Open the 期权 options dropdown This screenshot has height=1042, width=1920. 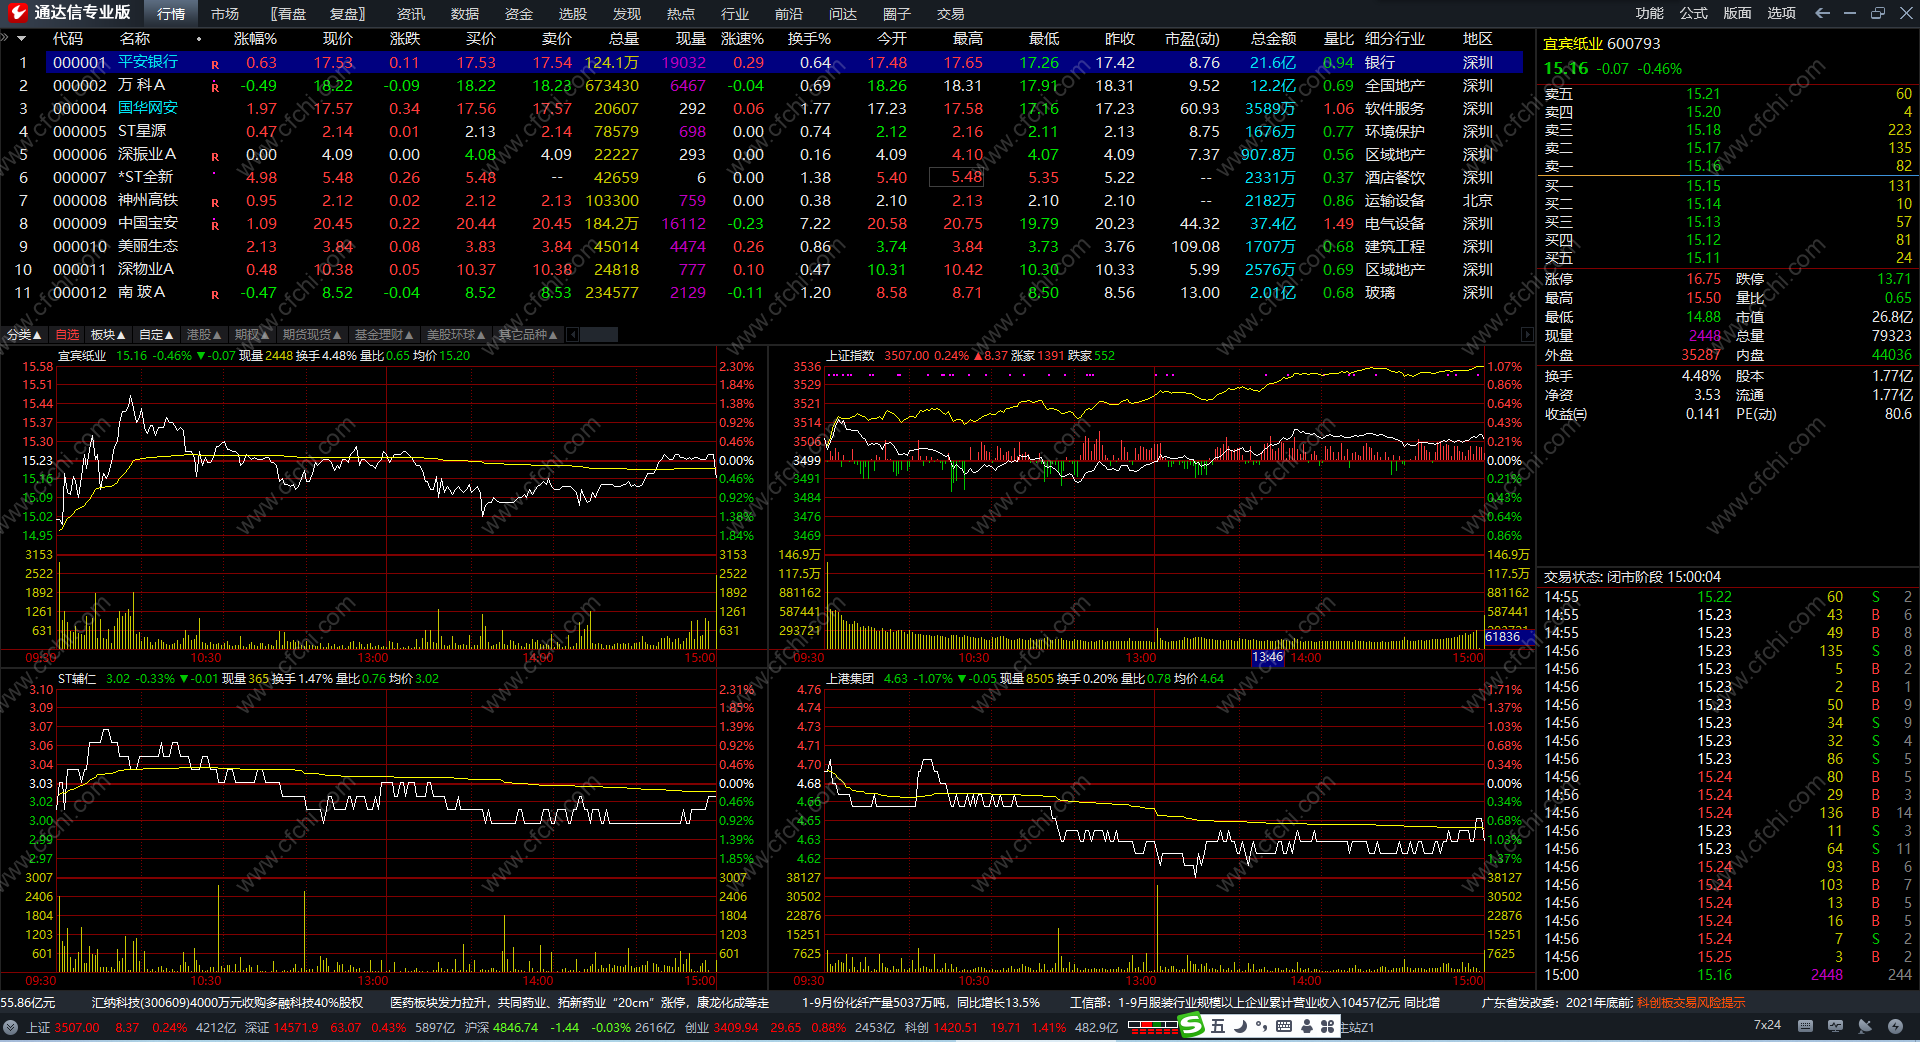click(252, 334)
